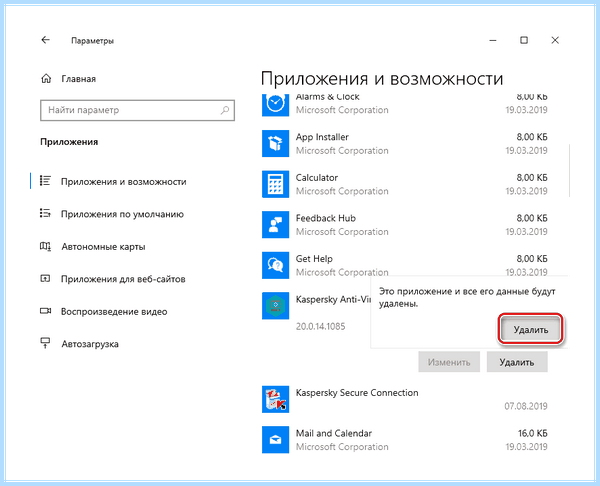Image resolution: width=600 pixels, height=486 pixels.
Task: Go to Главная settings page
Action: [78, 79]
